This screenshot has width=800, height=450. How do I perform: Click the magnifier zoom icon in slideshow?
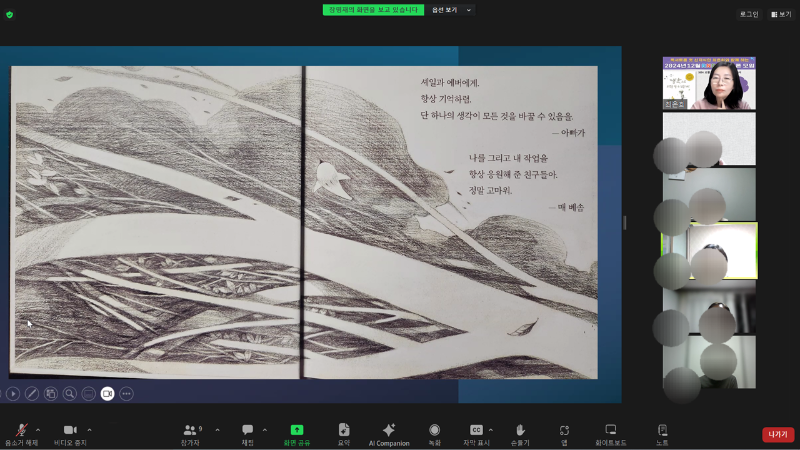tap(69, 393)
